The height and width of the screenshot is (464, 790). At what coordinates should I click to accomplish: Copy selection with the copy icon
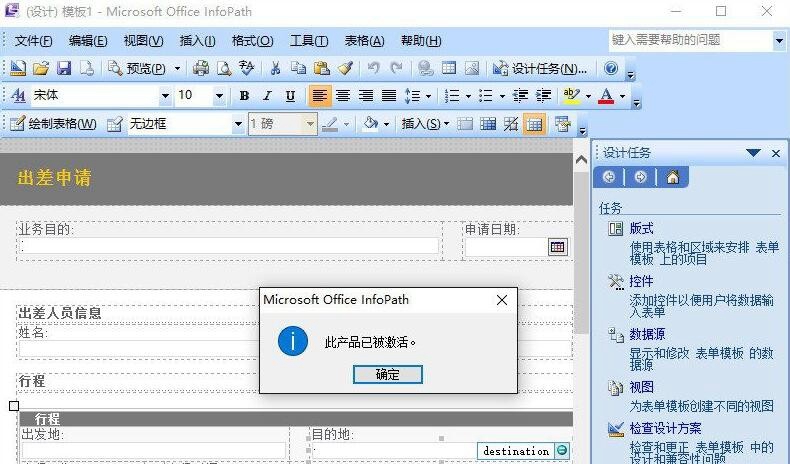pos(298,68)
